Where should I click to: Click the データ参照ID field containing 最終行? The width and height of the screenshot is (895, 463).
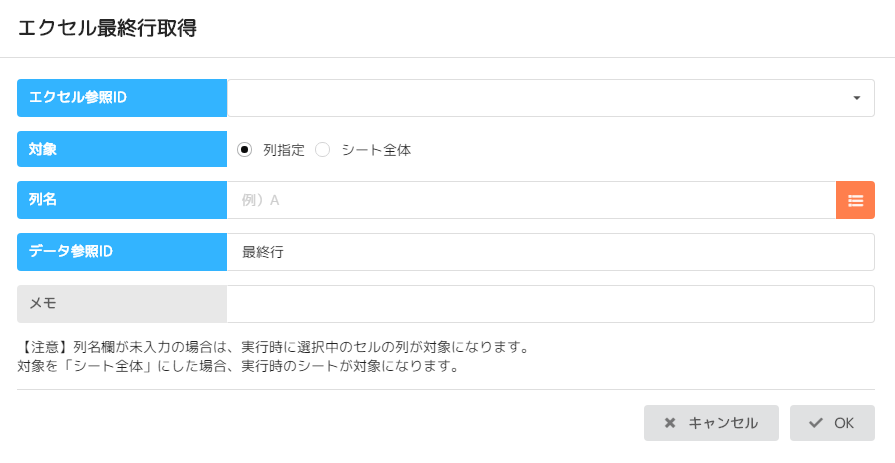(x=550, y=252)
